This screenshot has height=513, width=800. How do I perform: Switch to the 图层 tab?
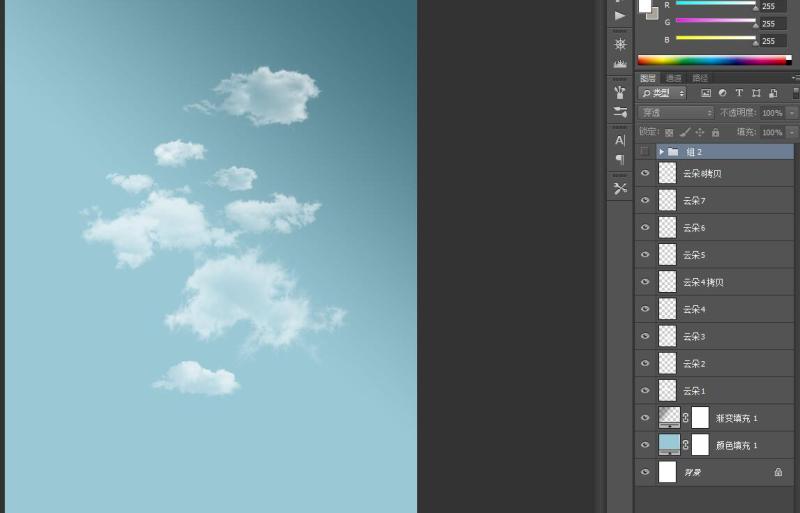[648, 78]
